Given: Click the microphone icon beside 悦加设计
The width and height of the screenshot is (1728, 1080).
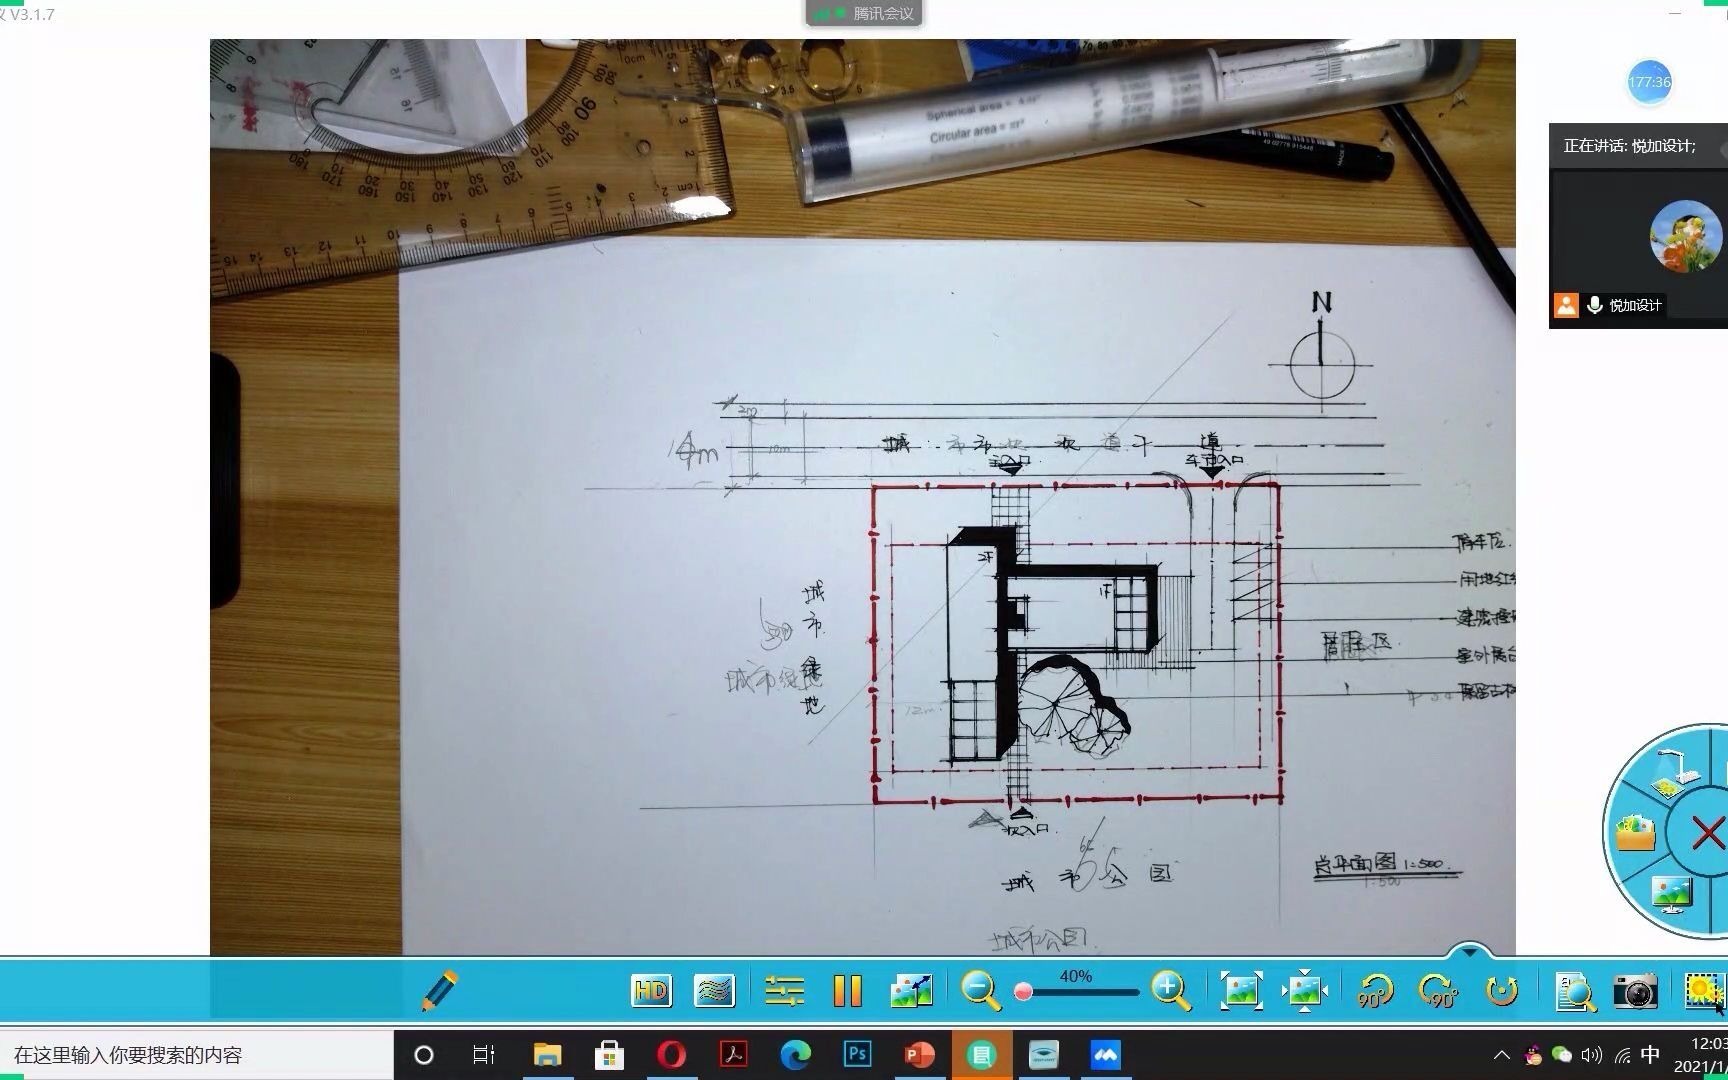Looking at the screenshot, I should 1594,305.
